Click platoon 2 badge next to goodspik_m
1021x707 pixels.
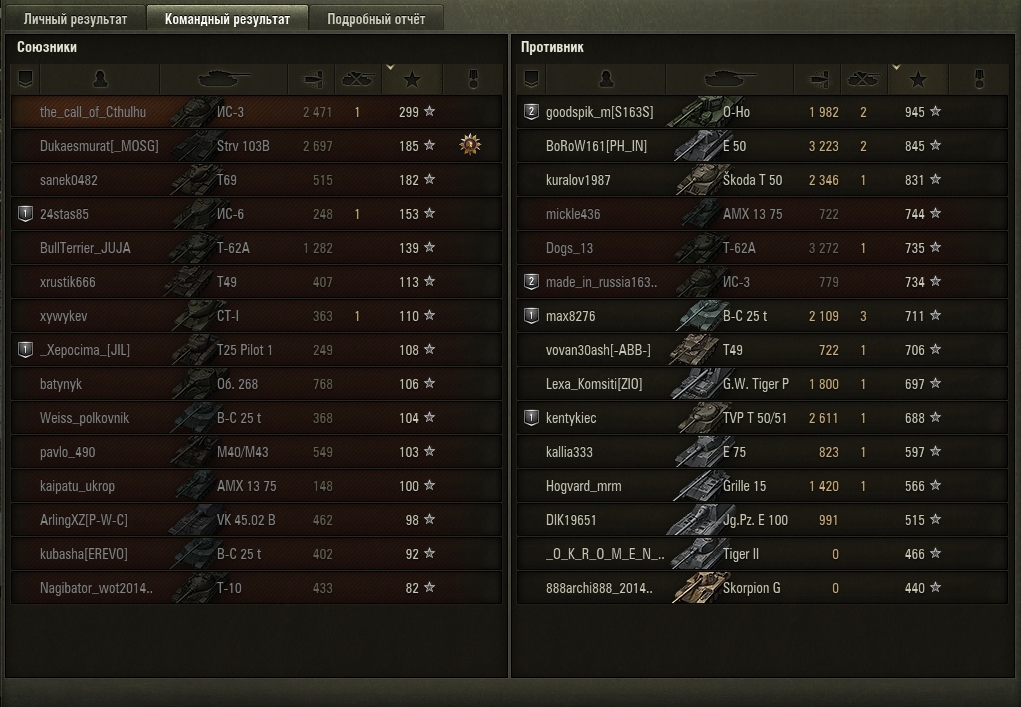tap(531, 111)
